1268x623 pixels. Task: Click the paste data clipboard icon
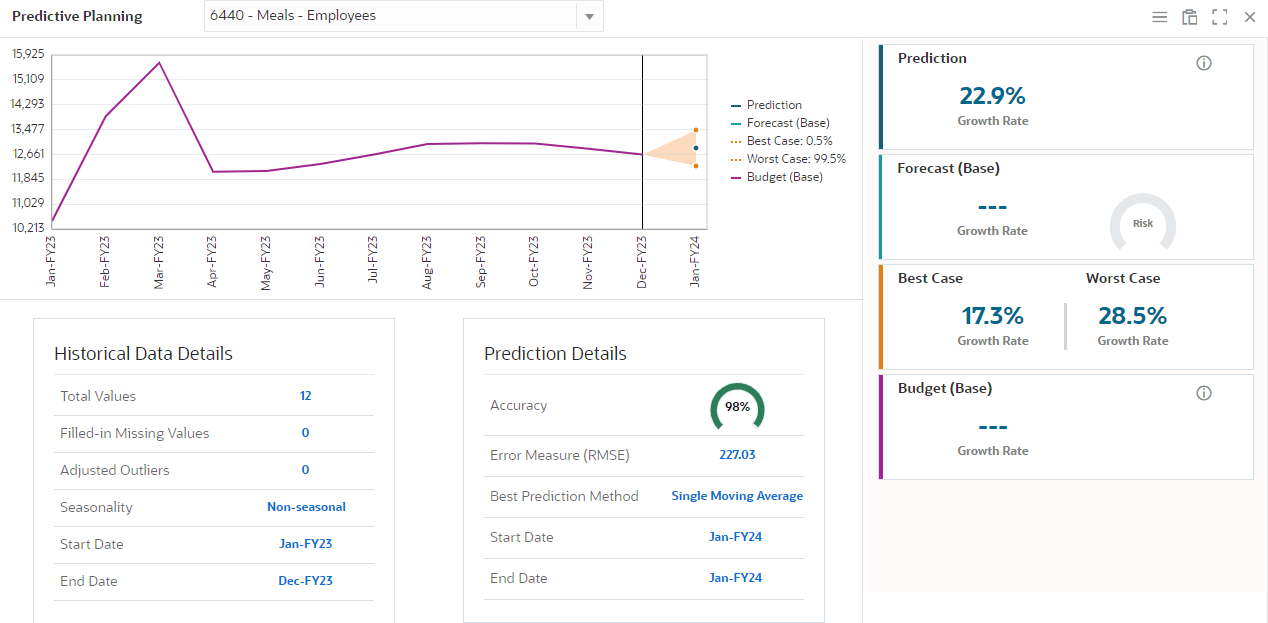[1189, 17]
